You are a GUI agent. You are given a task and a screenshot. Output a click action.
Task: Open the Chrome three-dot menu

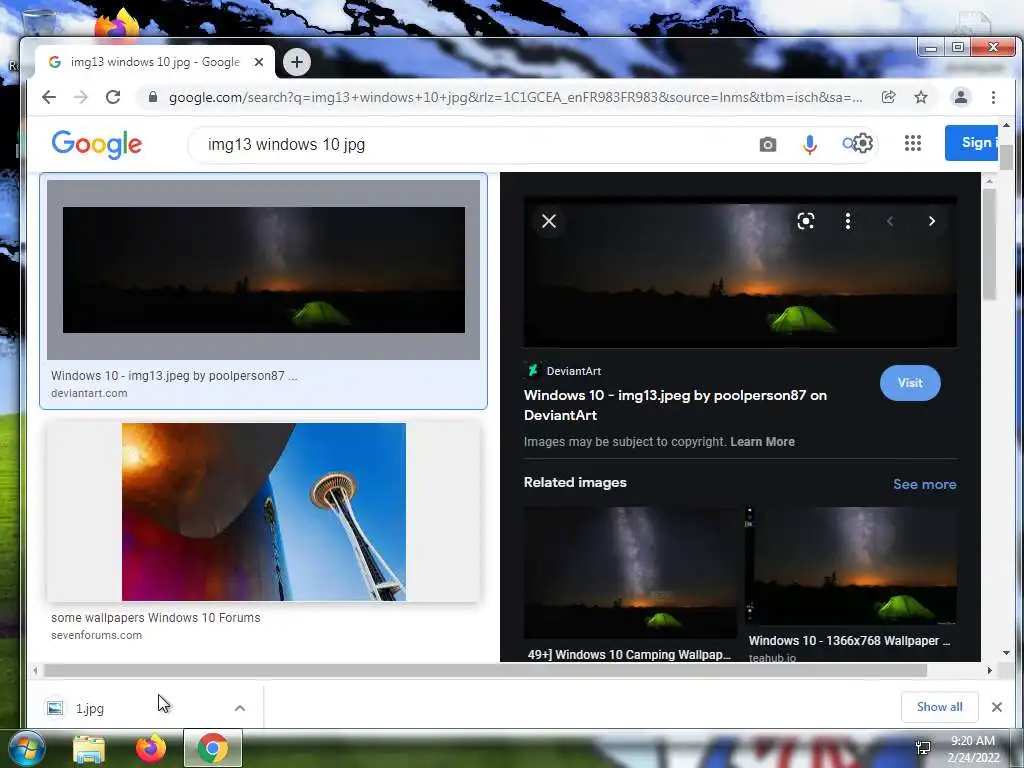coord(993,97)
